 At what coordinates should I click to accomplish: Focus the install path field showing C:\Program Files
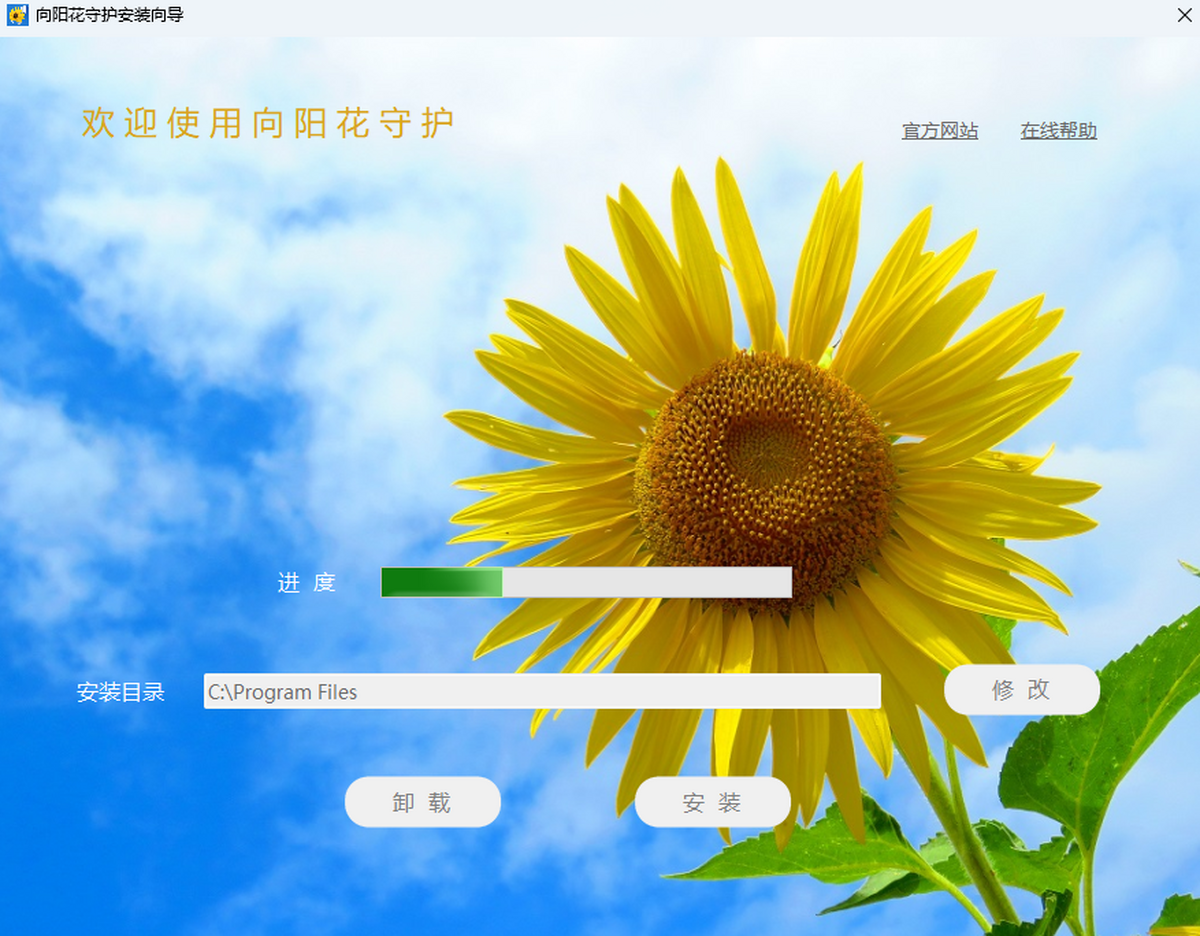[x=541, y=691]
